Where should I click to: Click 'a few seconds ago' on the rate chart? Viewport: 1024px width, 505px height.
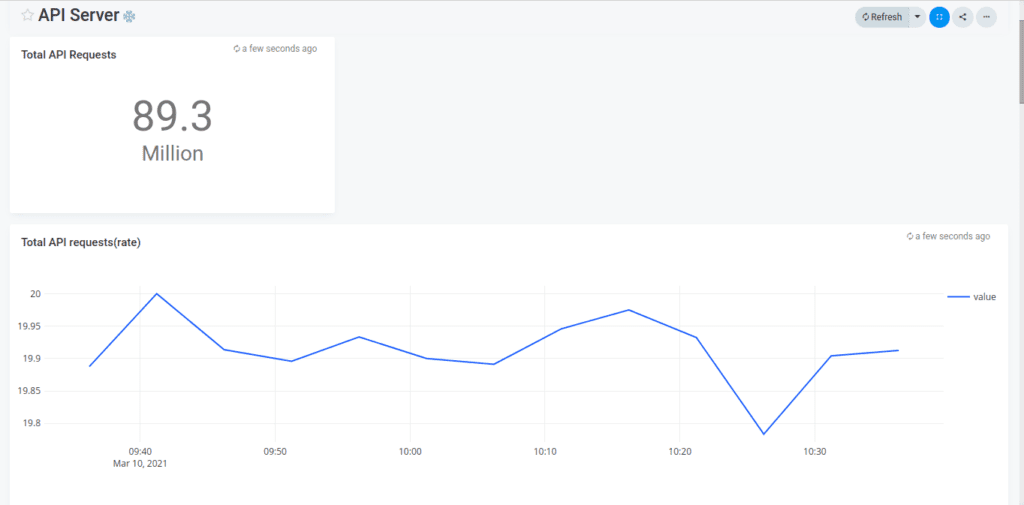(953, 237)
